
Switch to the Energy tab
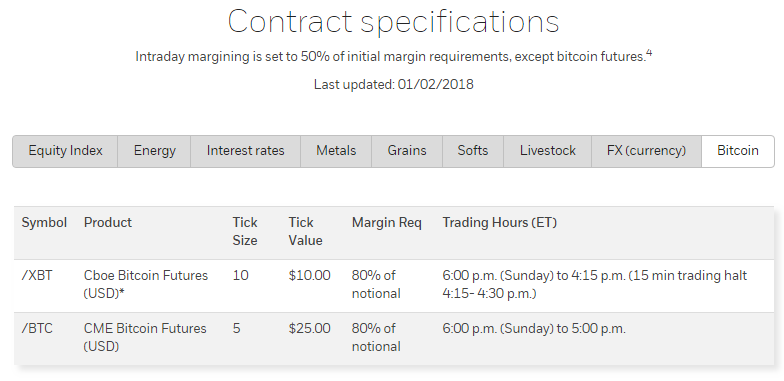pyautogui.click(x=154, y=151)
